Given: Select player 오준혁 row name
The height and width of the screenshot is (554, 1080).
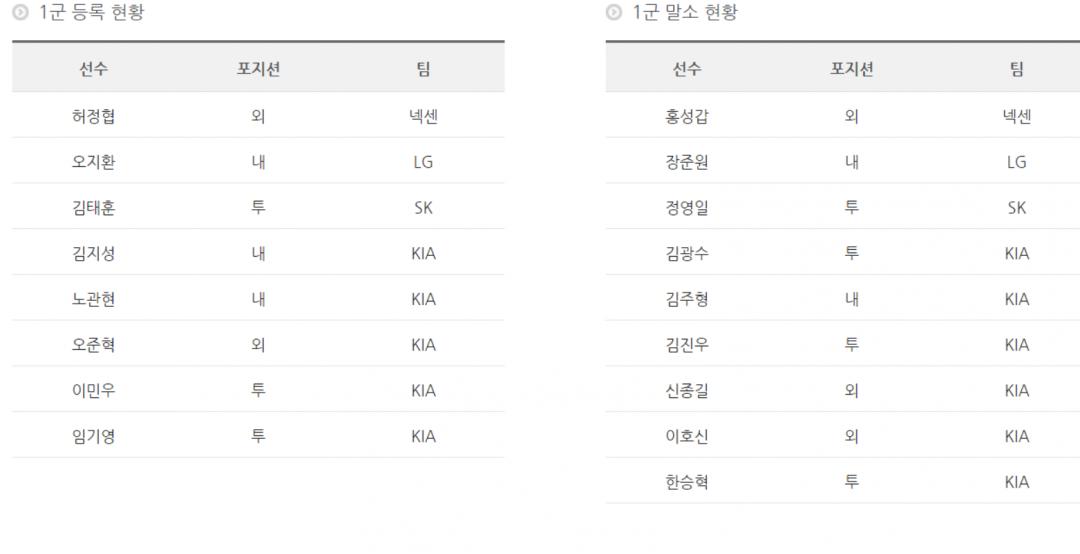Looking at the screenshot, I should tap(94, 345).
